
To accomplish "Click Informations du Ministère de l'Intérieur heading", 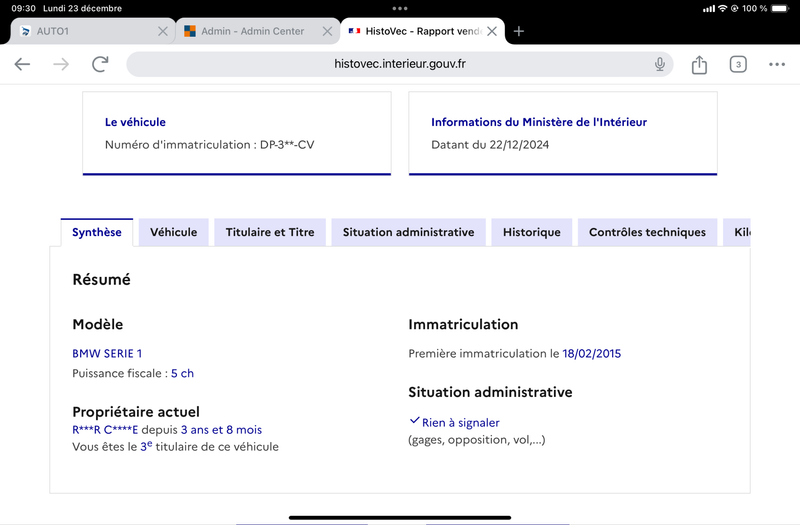I will coord(539,122).
